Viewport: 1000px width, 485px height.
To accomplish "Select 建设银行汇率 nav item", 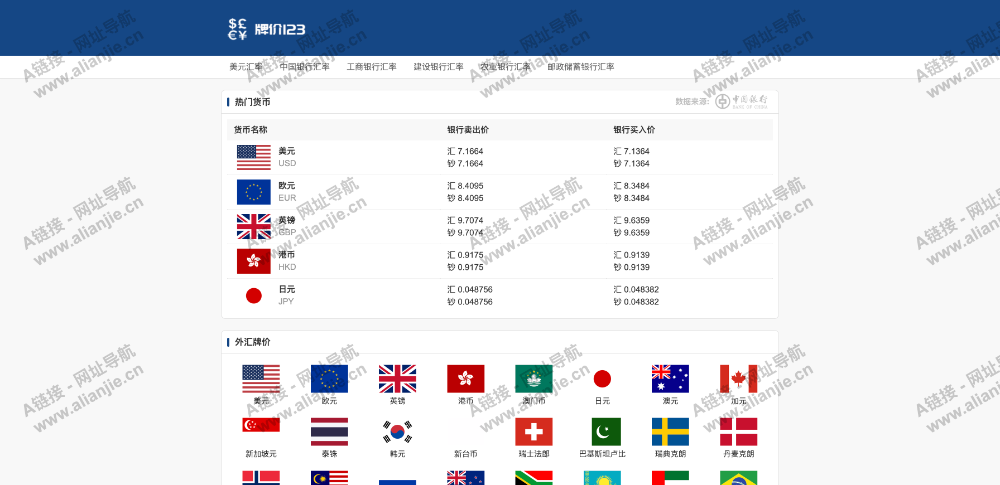I will [x=438, y=67].
